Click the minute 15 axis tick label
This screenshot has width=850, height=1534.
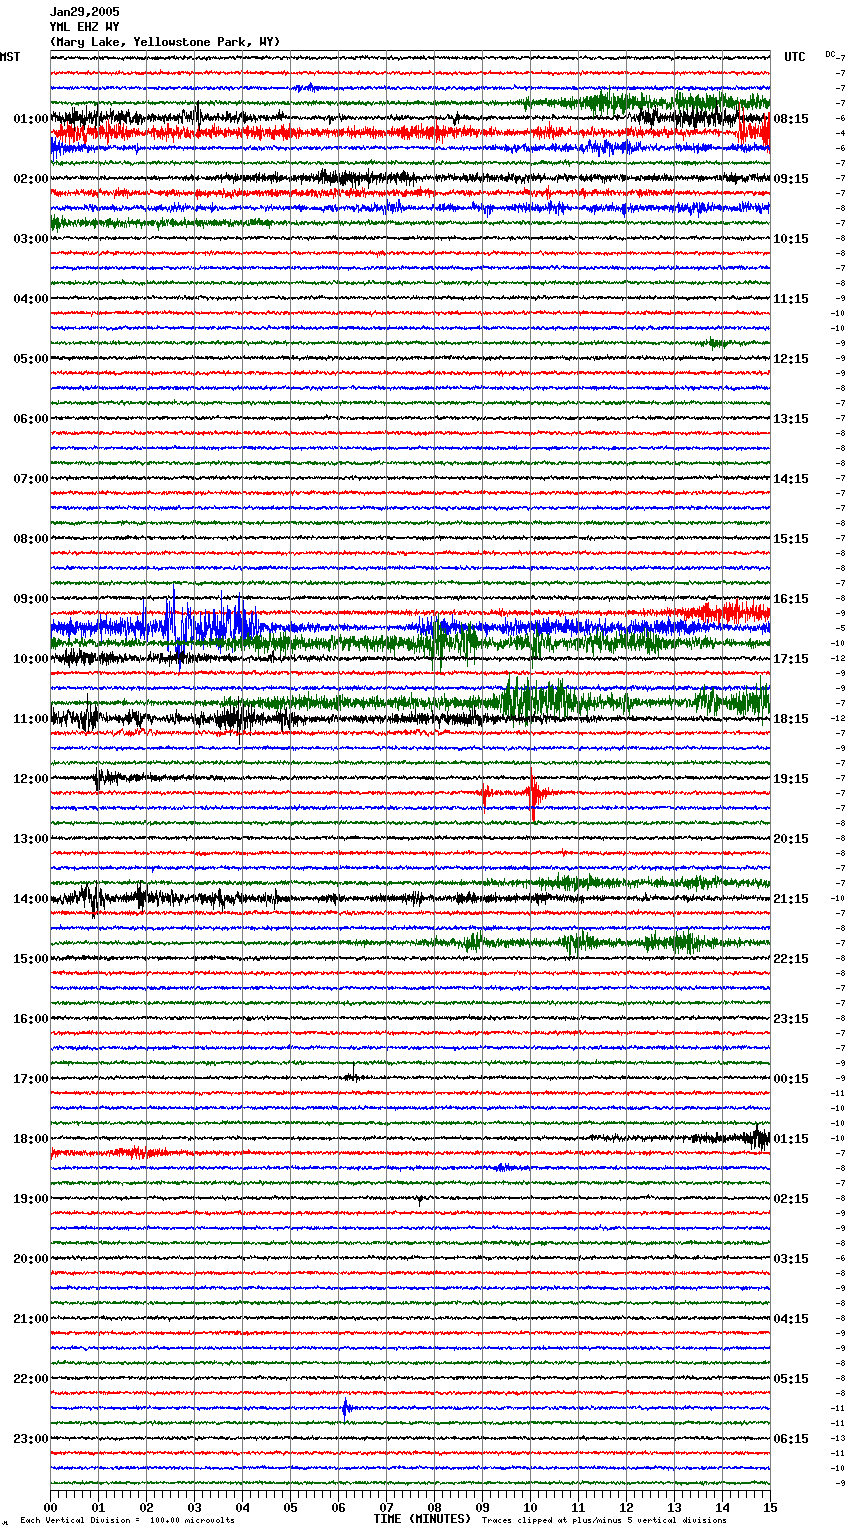coord(770,1507)
